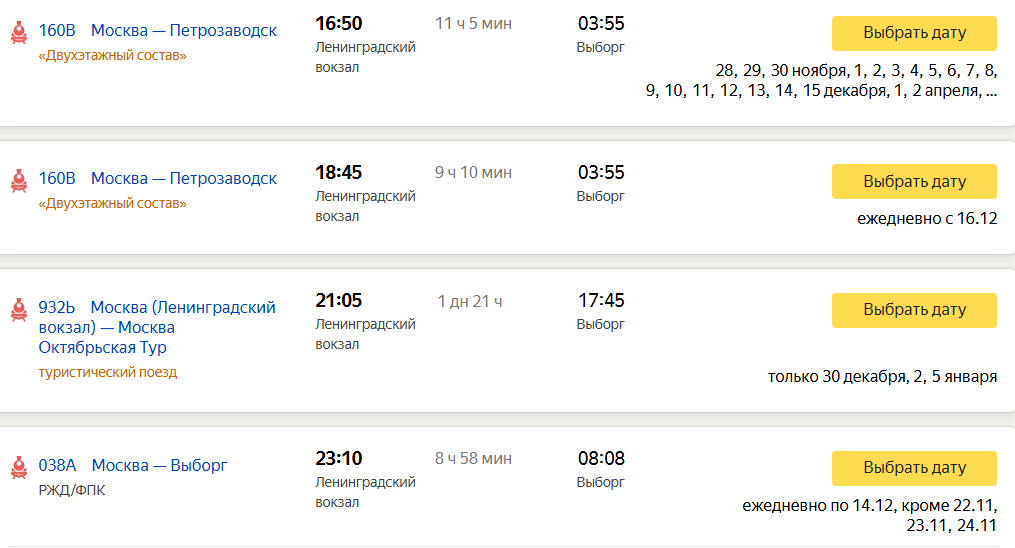Viewport: 1015px width, 548px height.
Task: Open the 038А Москва — Выборг link
Action: [x=133, y=465]
